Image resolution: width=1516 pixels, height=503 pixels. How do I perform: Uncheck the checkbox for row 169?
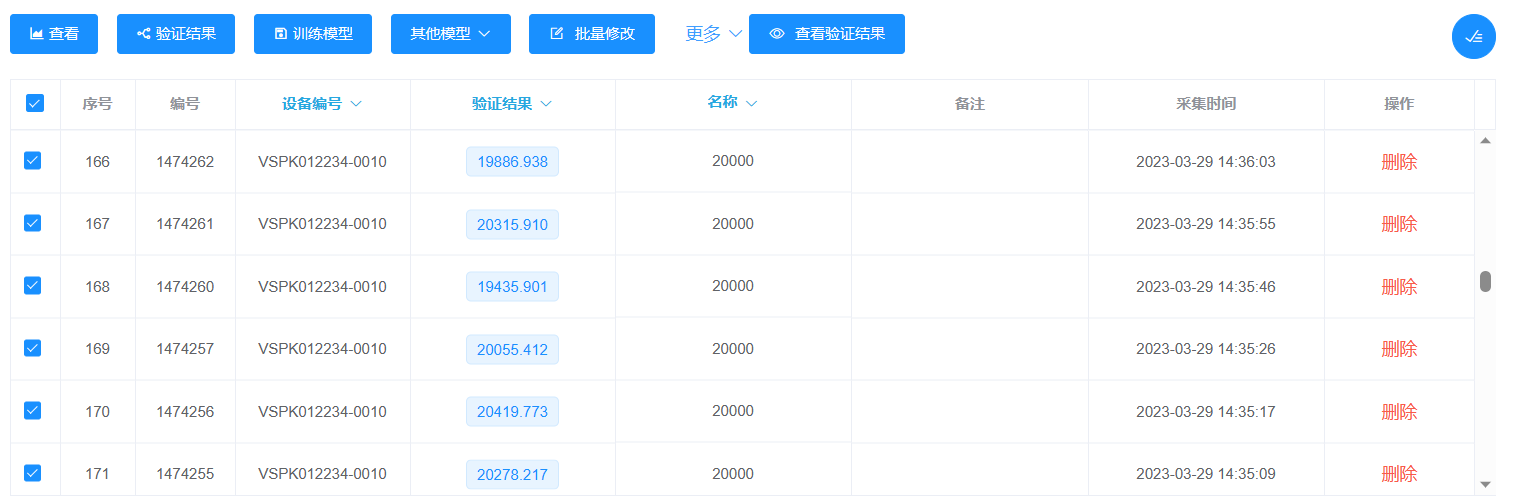pos(32,348)
